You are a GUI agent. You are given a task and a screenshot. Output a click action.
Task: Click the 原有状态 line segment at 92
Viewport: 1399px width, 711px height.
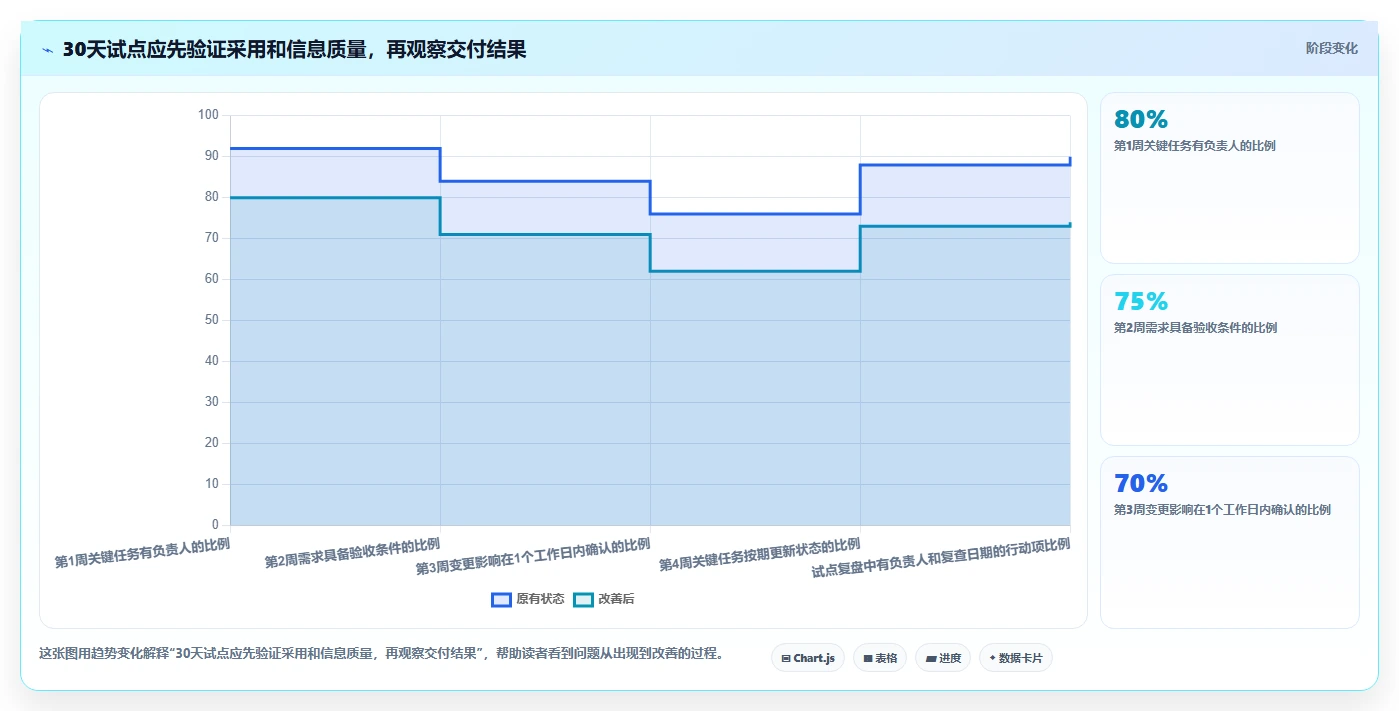point(335,148)
